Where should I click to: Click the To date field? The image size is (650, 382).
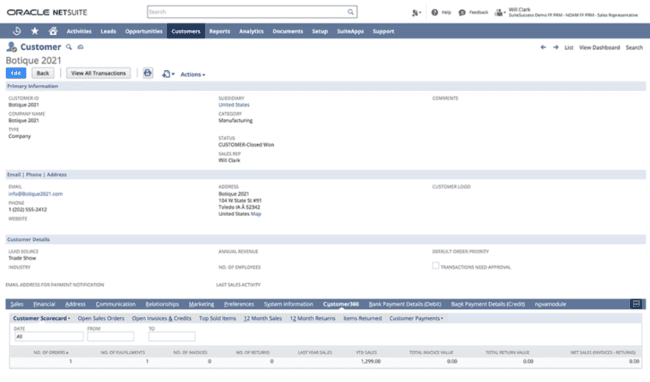(x=172, y=336)
